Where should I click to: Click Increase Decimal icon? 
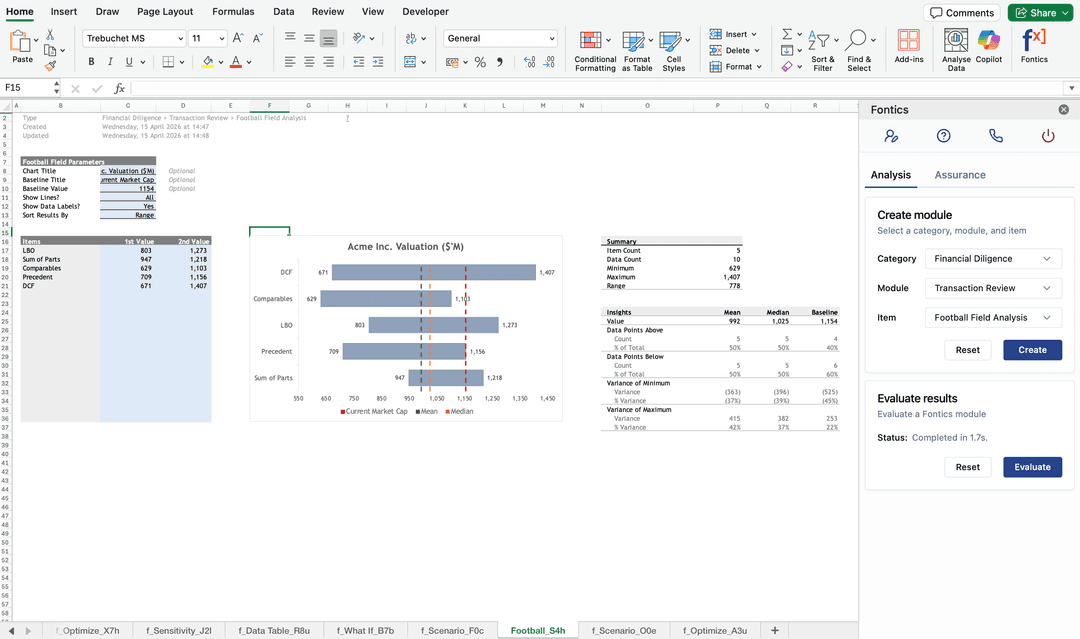[529, 62]
